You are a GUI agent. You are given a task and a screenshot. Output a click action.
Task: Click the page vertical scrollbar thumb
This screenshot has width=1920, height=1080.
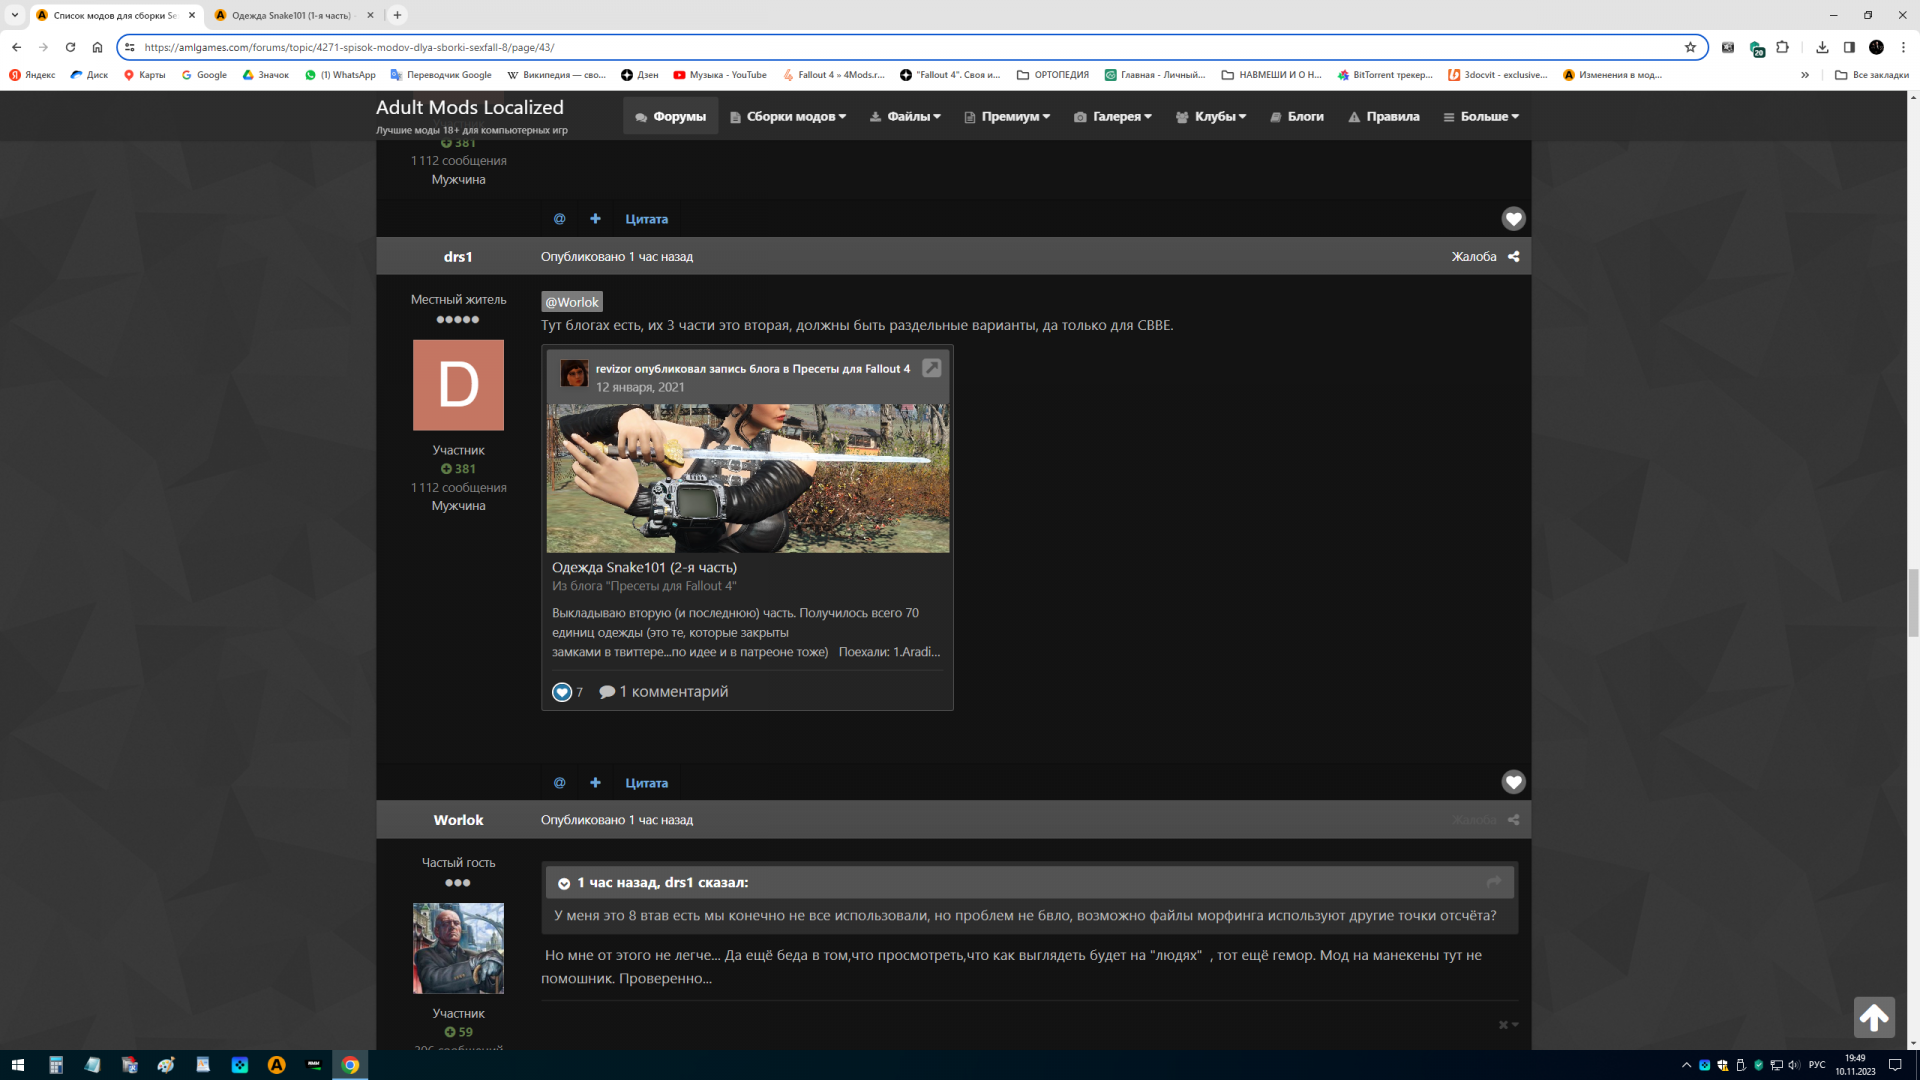click(x=1913, y=602)
